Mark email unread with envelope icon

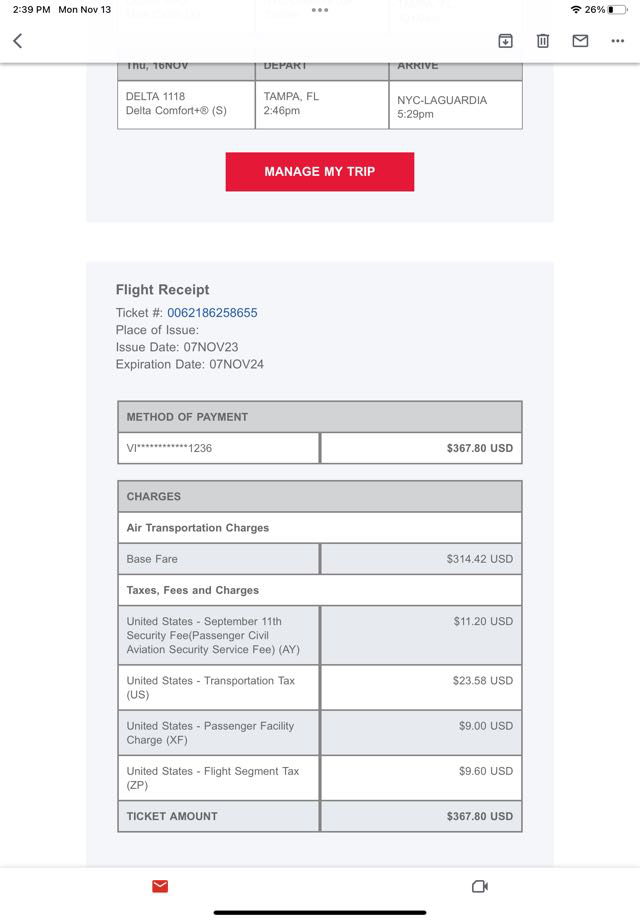pos(580,41)
